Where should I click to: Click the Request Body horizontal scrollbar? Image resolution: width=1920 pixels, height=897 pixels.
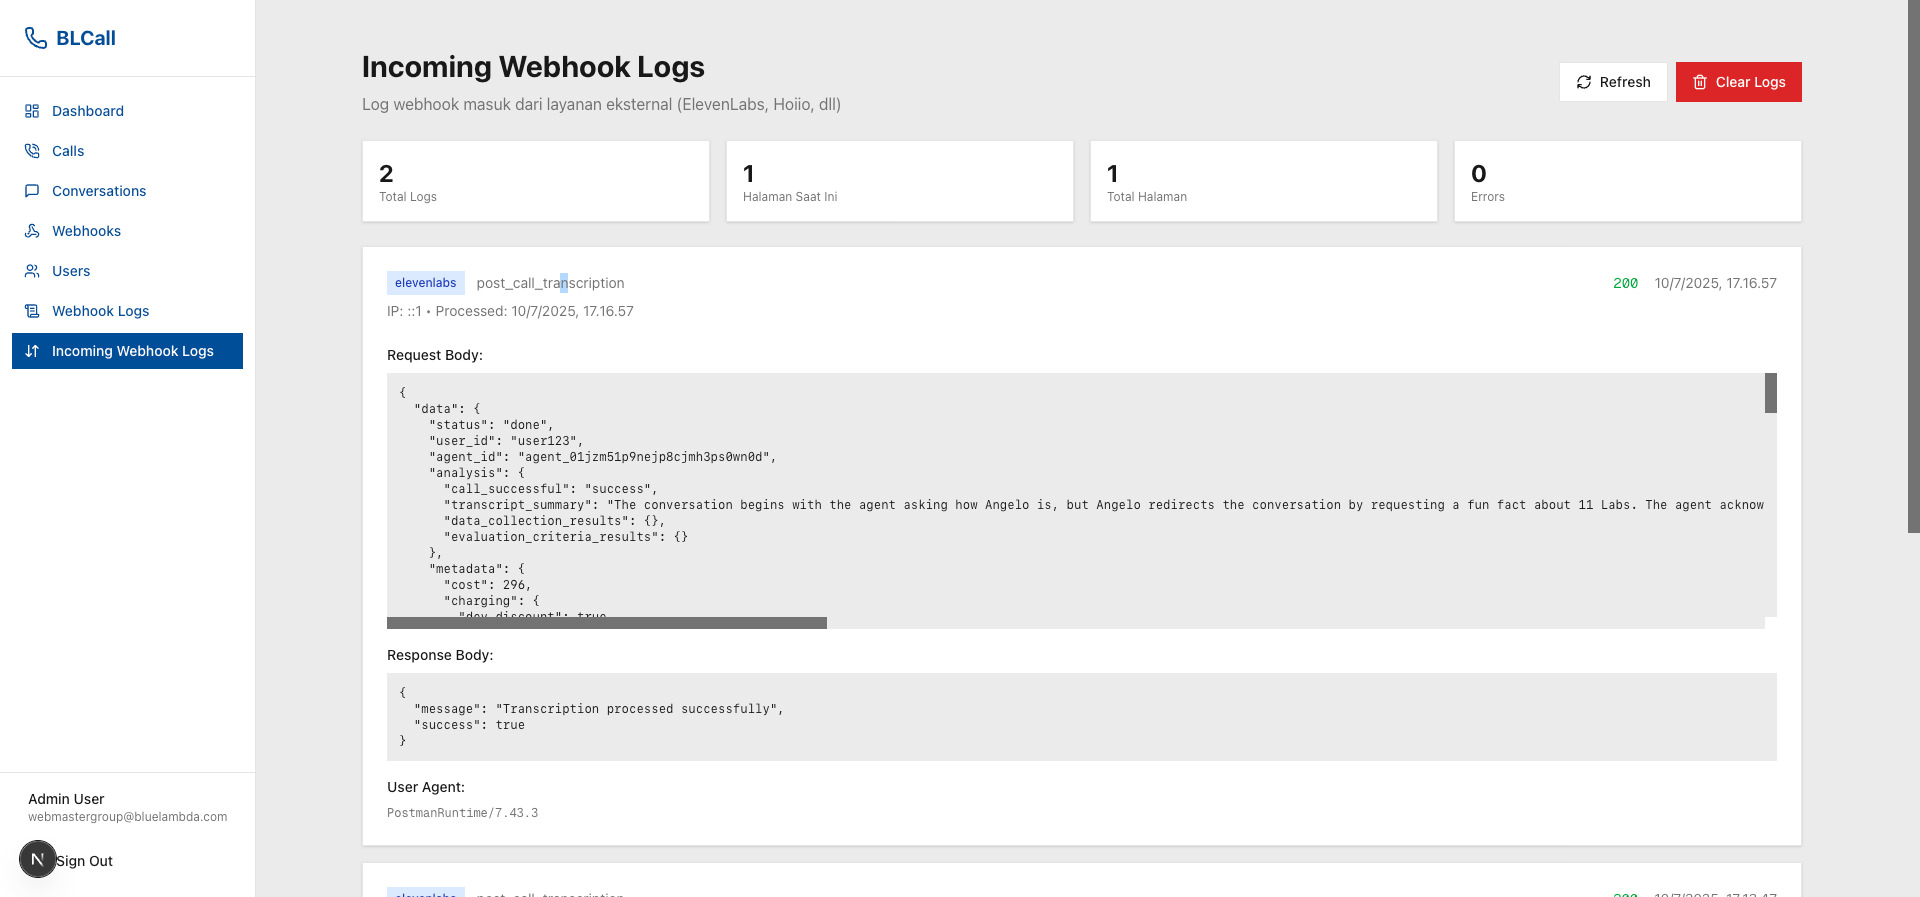(x=606, y=623)
